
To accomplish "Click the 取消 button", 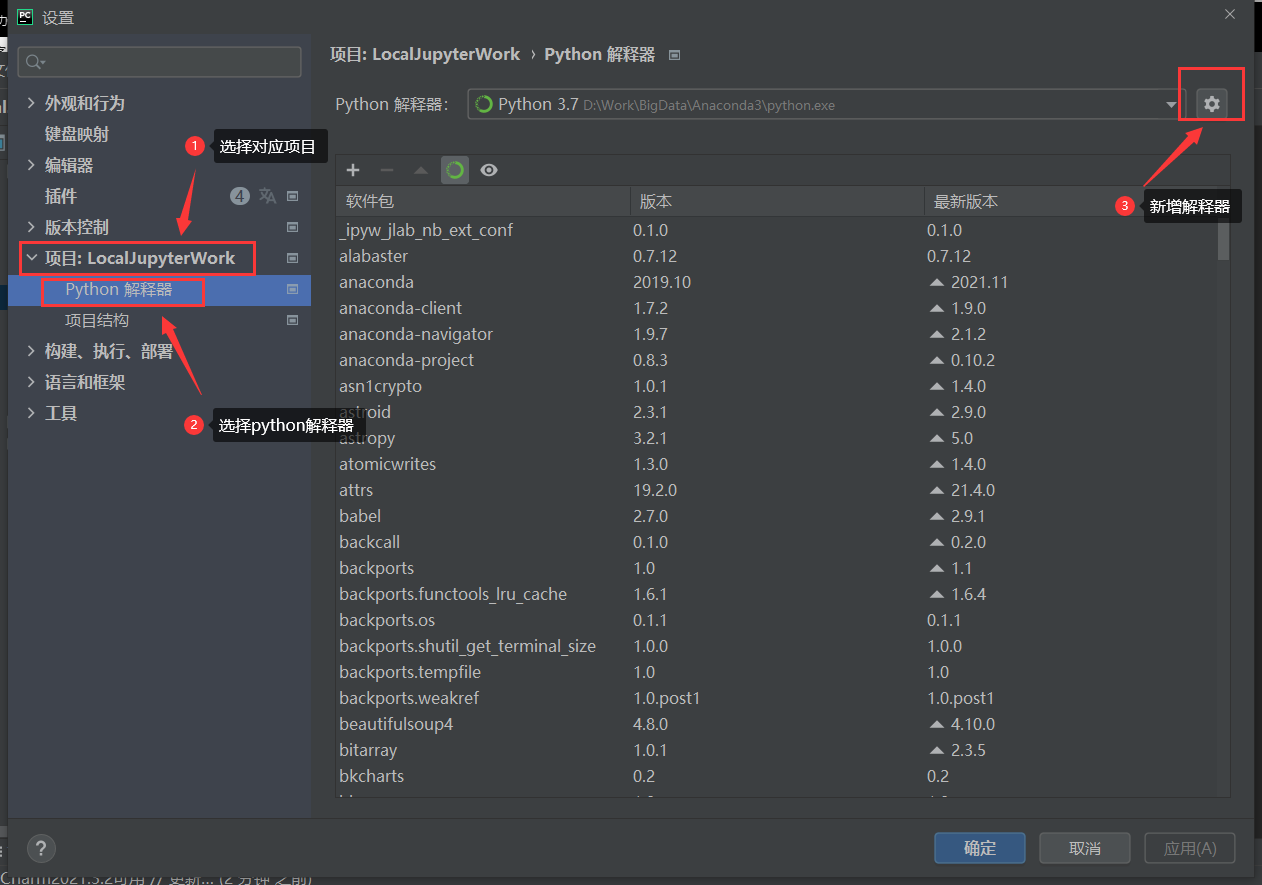I will pos(1085,848).
